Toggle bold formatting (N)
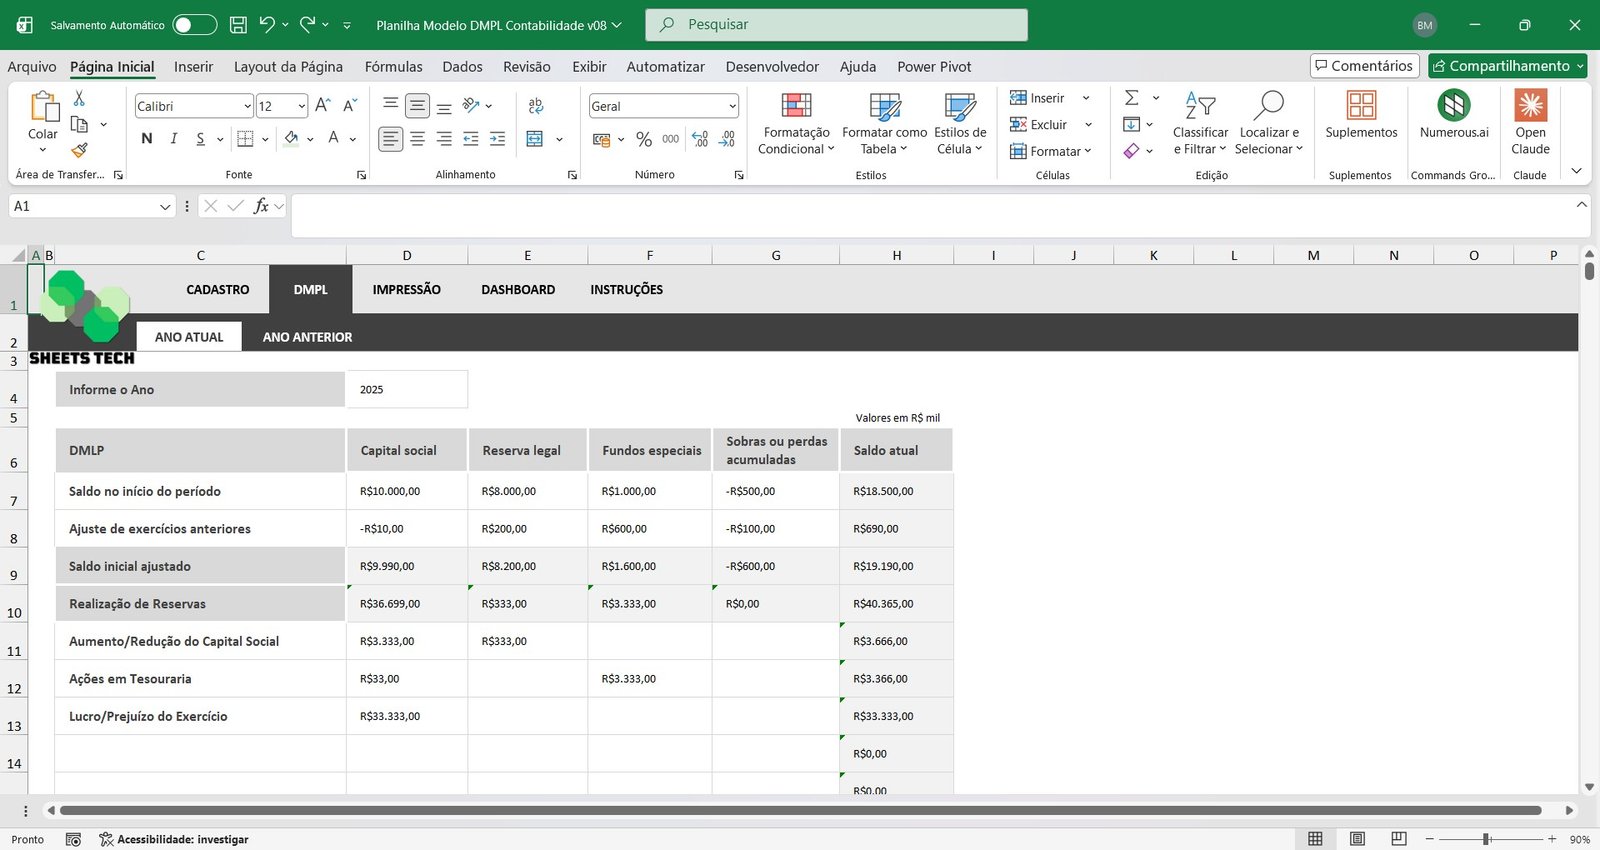This screenshot has width=1600, height=850. pyautogui.click(x=147, y=139)
